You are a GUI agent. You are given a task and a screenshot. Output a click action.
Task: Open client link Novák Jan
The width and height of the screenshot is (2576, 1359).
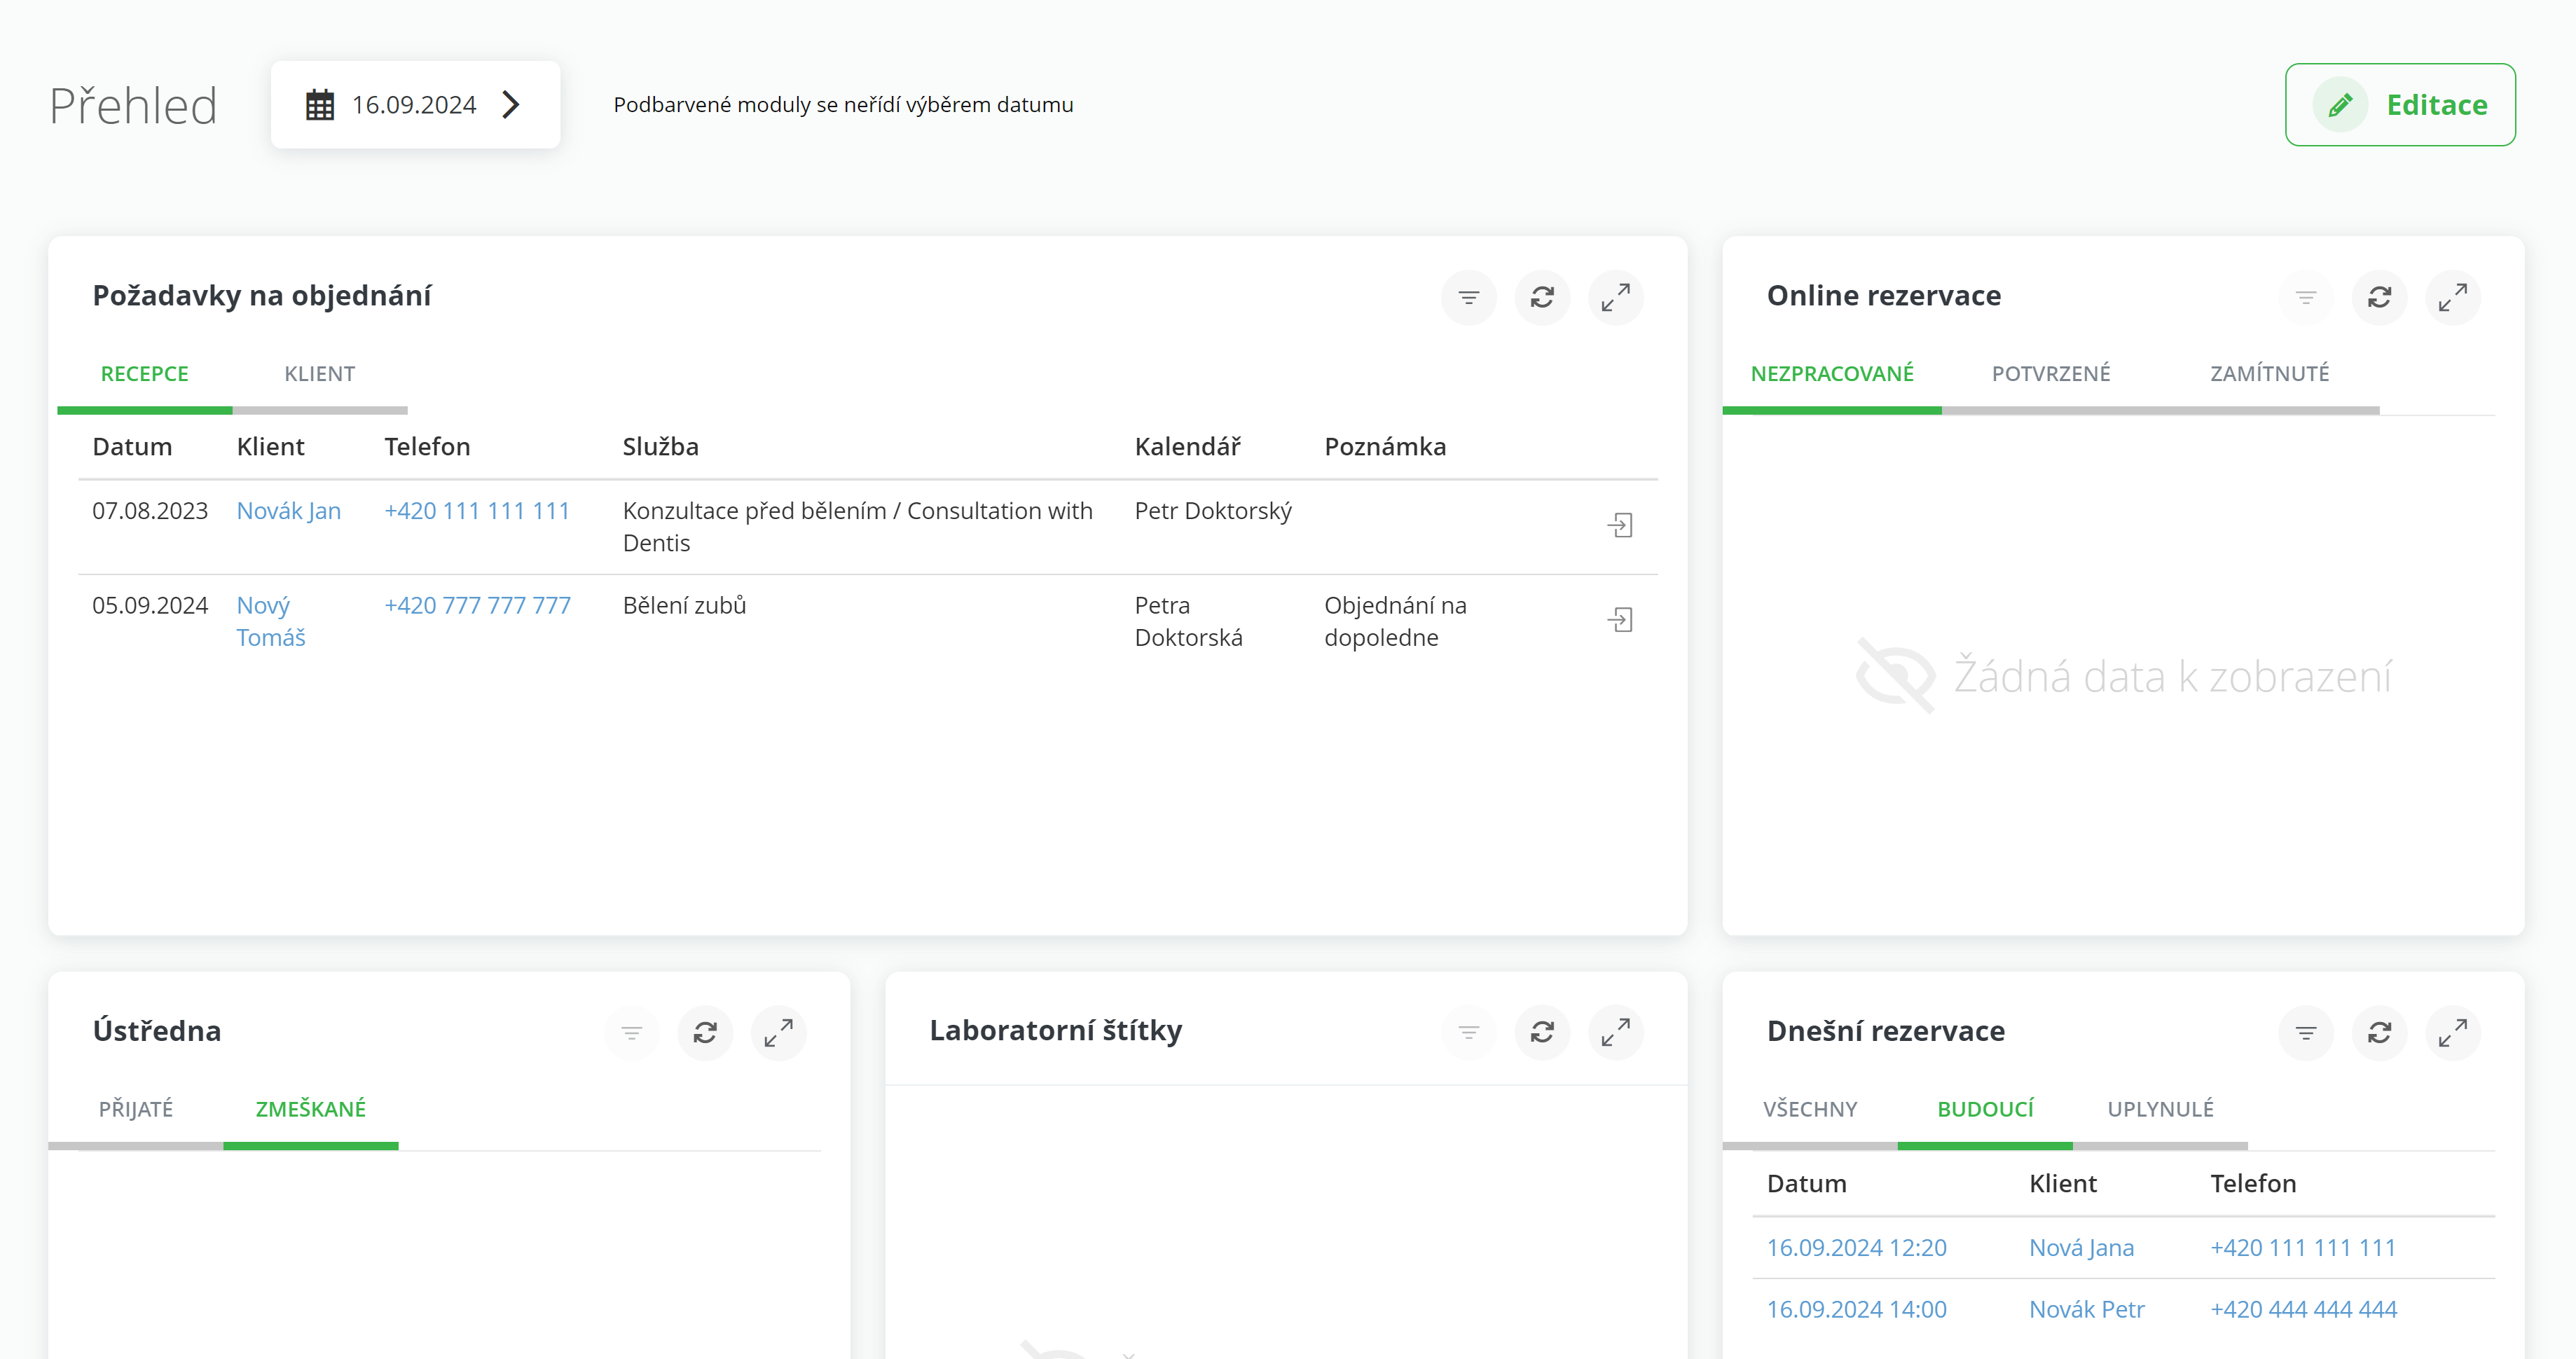click(288, 511)
